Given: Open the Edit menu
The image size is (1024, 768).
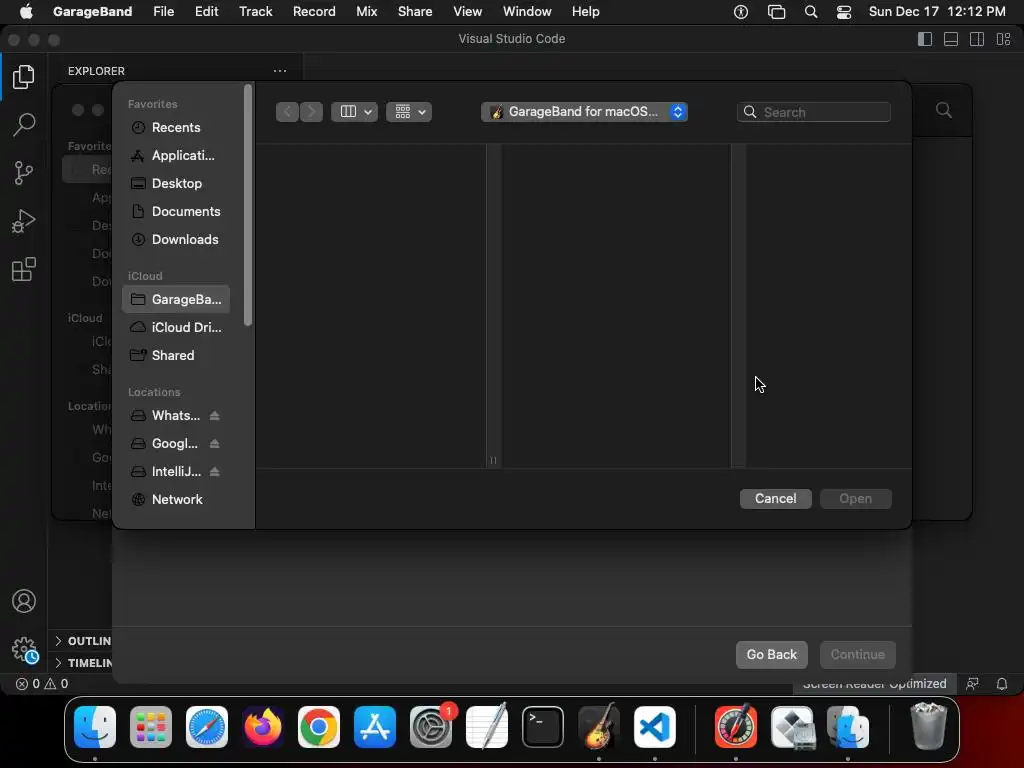Looking at the screenshot, I should 206,12.
